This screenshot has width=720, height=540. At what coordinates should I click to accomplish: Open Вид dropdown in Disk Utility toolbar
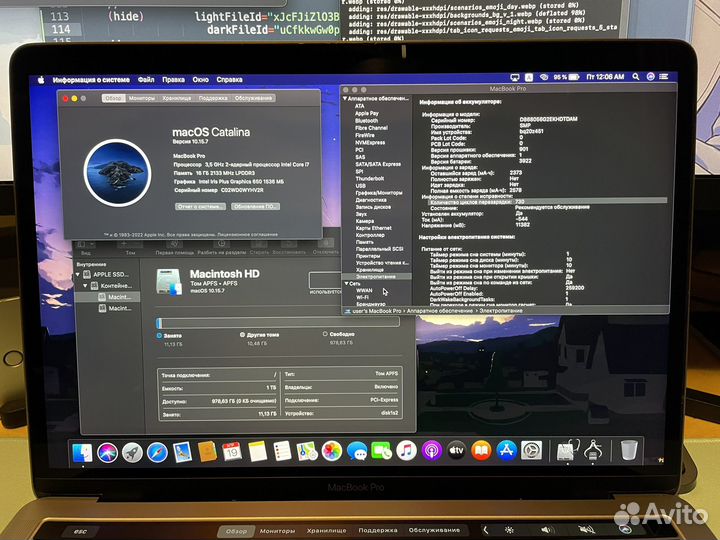point(86,247)
